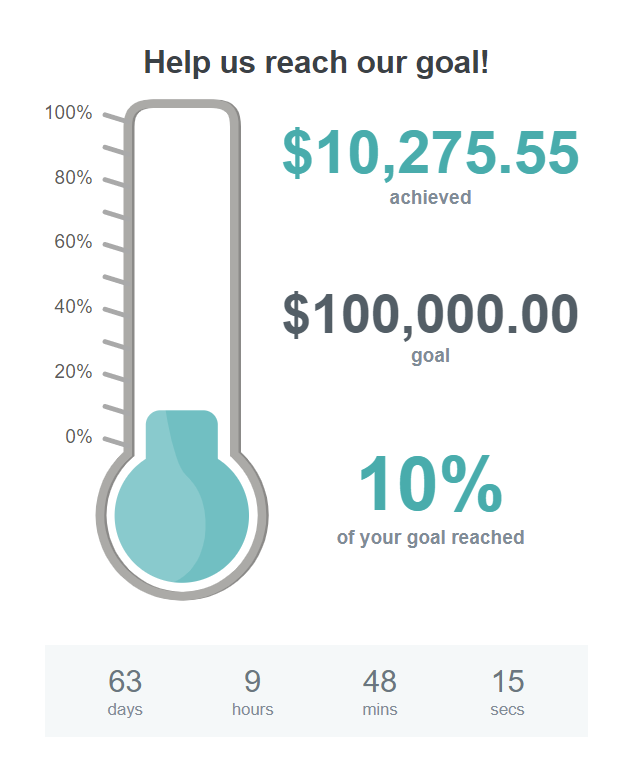The height and width of the screenshot is (775, 632).
Task: Select the $100,000.00 goal amount
Action: click(x=430, y=313)
